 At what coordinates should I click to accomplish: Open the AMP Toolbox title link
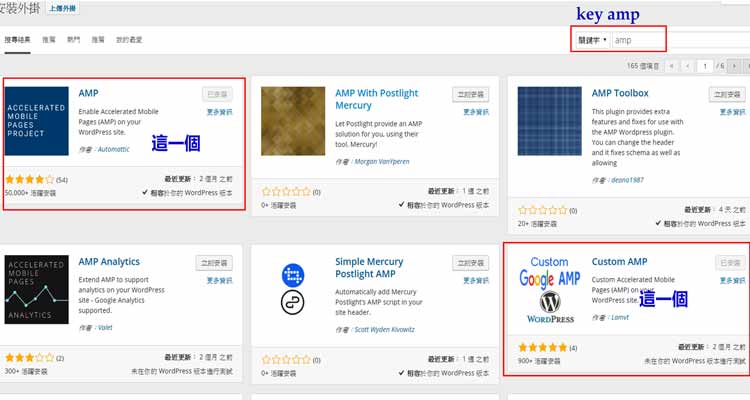tap(620, 93)
